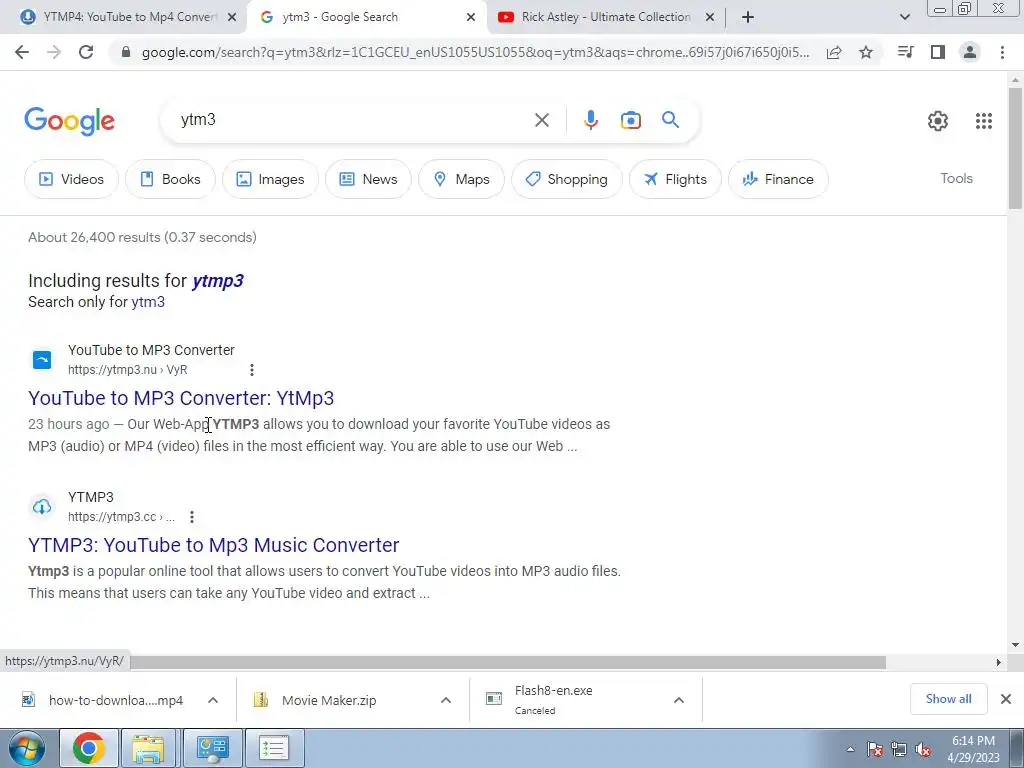The width and height of the screenshot is (1024, 768).
Task: Open the taskbar clock showing 6:14 PM
Action: pyautogui.click(x=973, y=749)
